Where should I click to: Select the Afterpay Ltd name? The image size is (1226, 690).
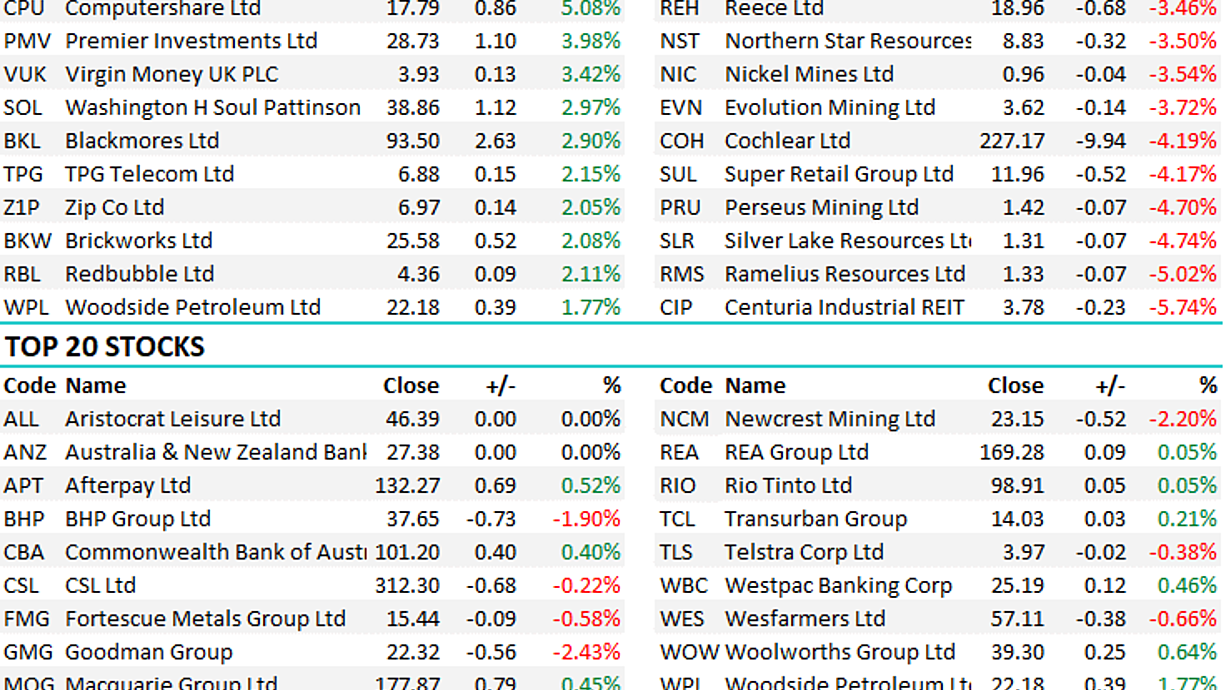(x=127, y=485)
